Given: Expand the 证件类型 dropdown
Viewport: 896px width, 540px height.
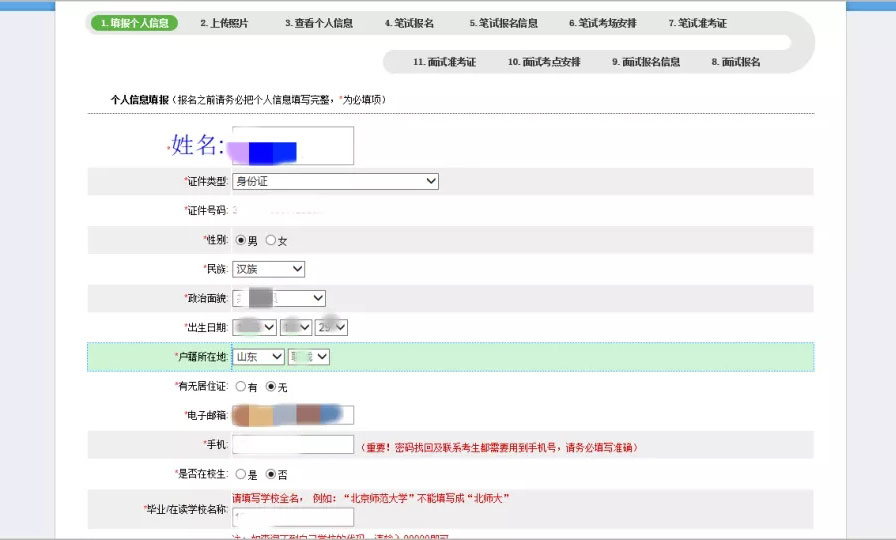Looking at the screenshot, I should [x=335, y=181].
